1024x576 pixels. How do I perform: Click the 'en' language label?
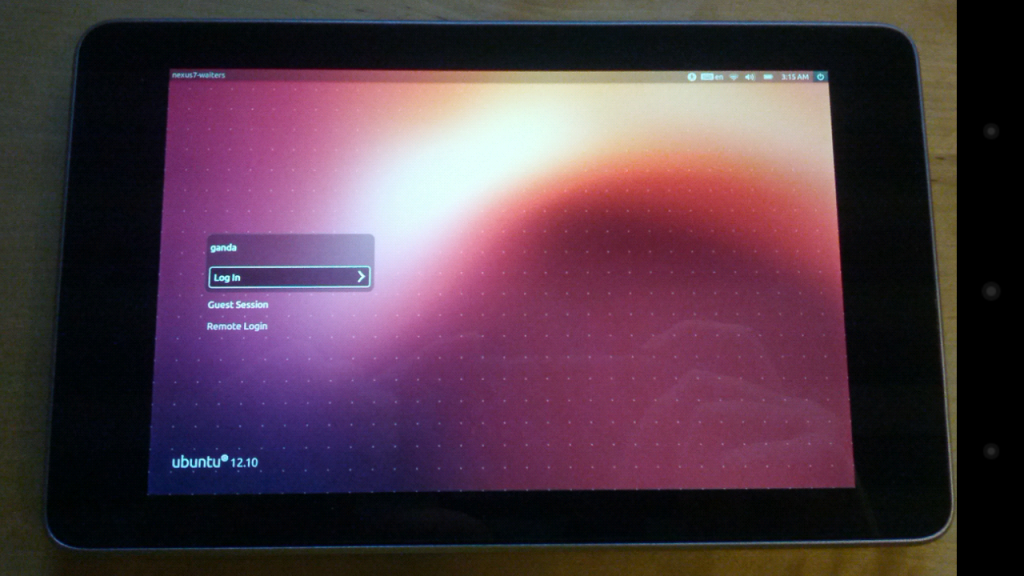[x=718, y=76]
